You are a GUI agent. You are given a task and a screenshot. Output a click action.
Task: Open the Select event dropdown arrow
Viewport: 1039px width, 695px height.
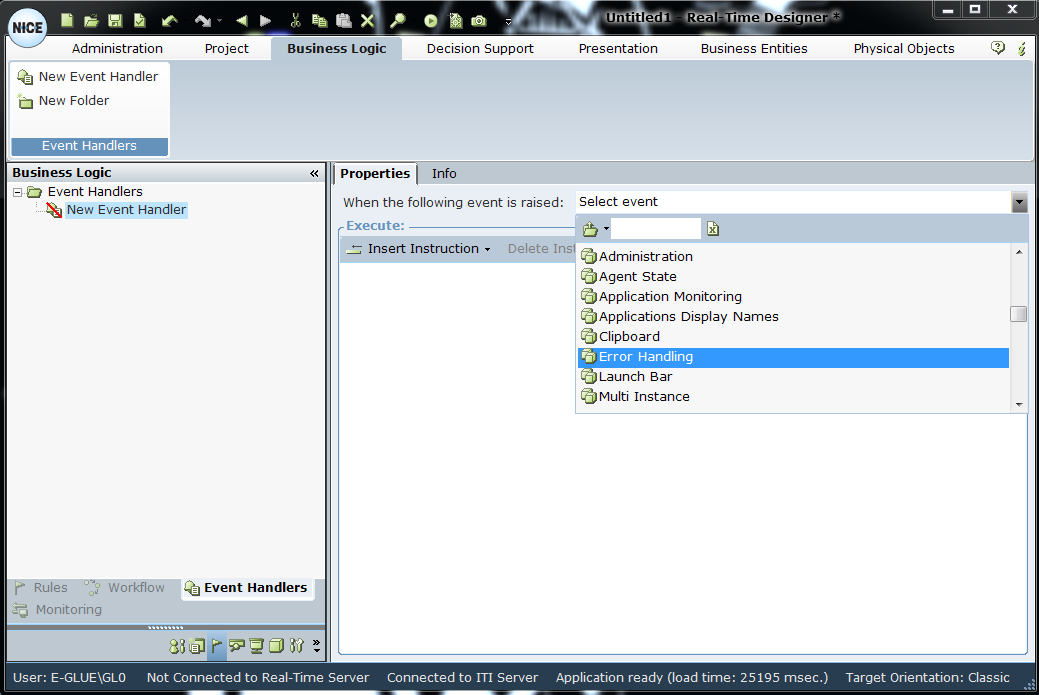(1018, 202)
